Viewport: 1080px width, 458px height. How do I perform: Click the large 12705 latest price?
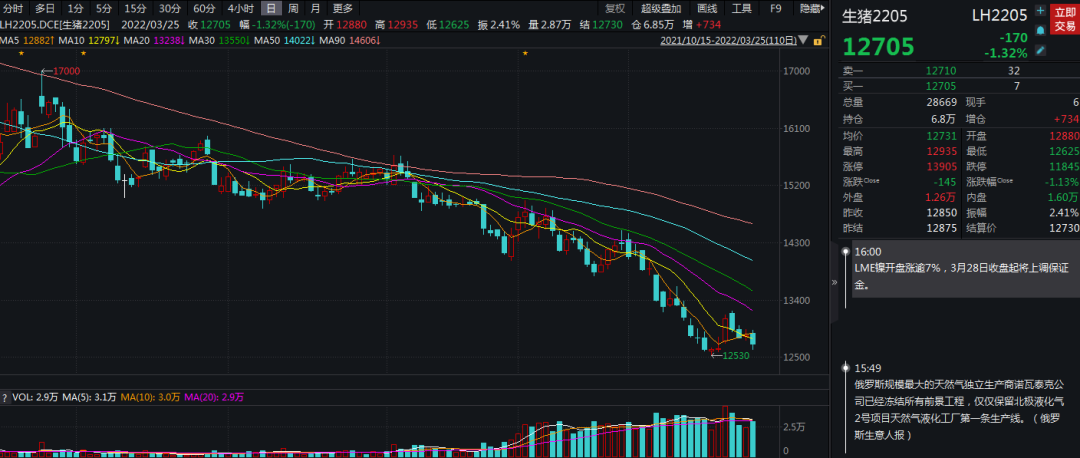[879, 47]
